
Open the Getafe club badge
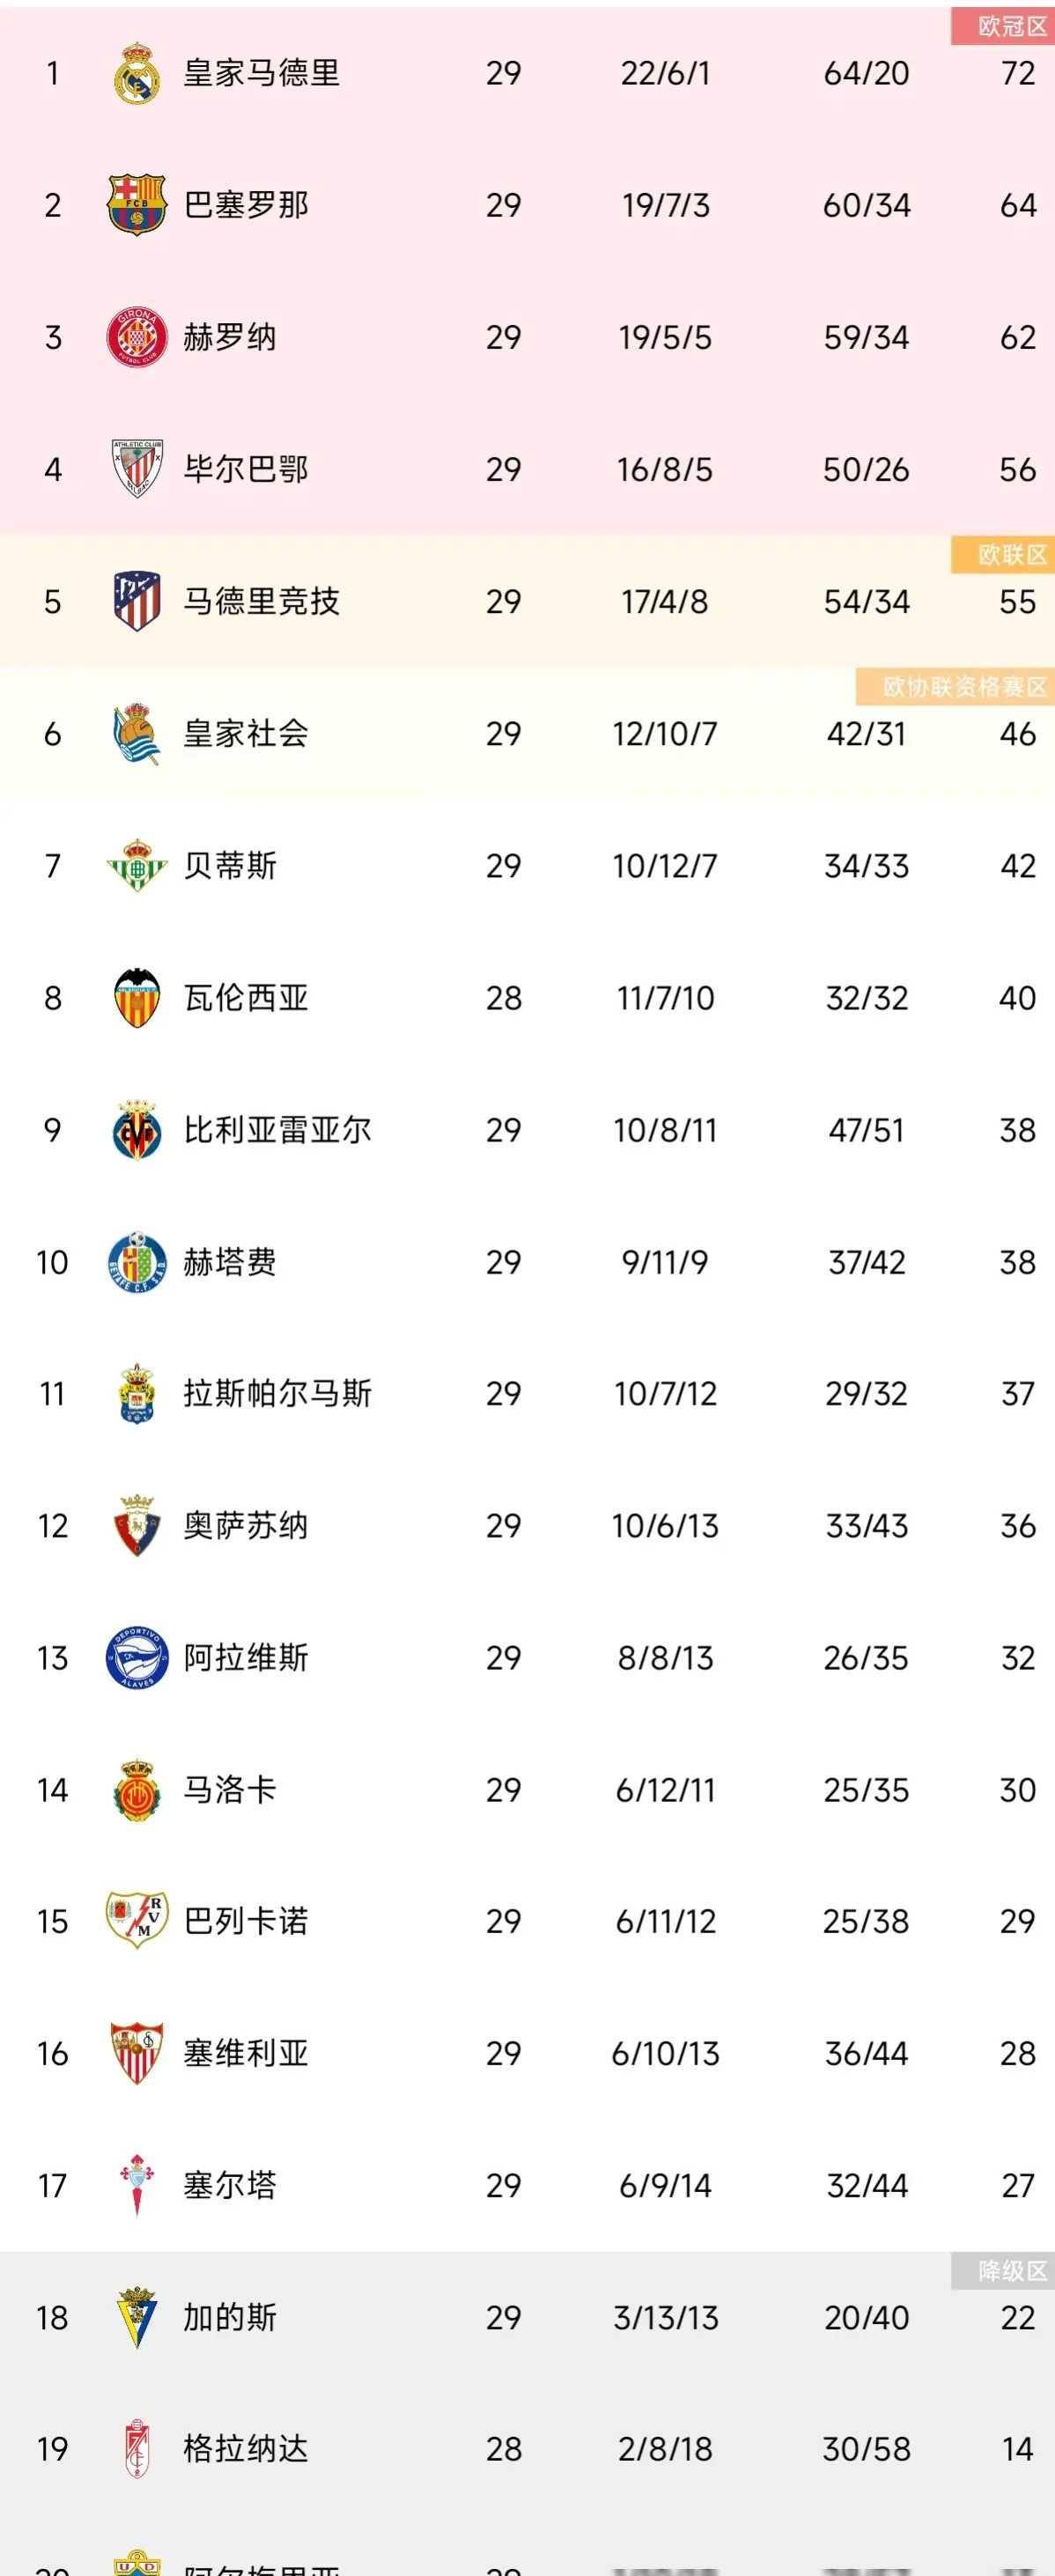point(136,1262)
